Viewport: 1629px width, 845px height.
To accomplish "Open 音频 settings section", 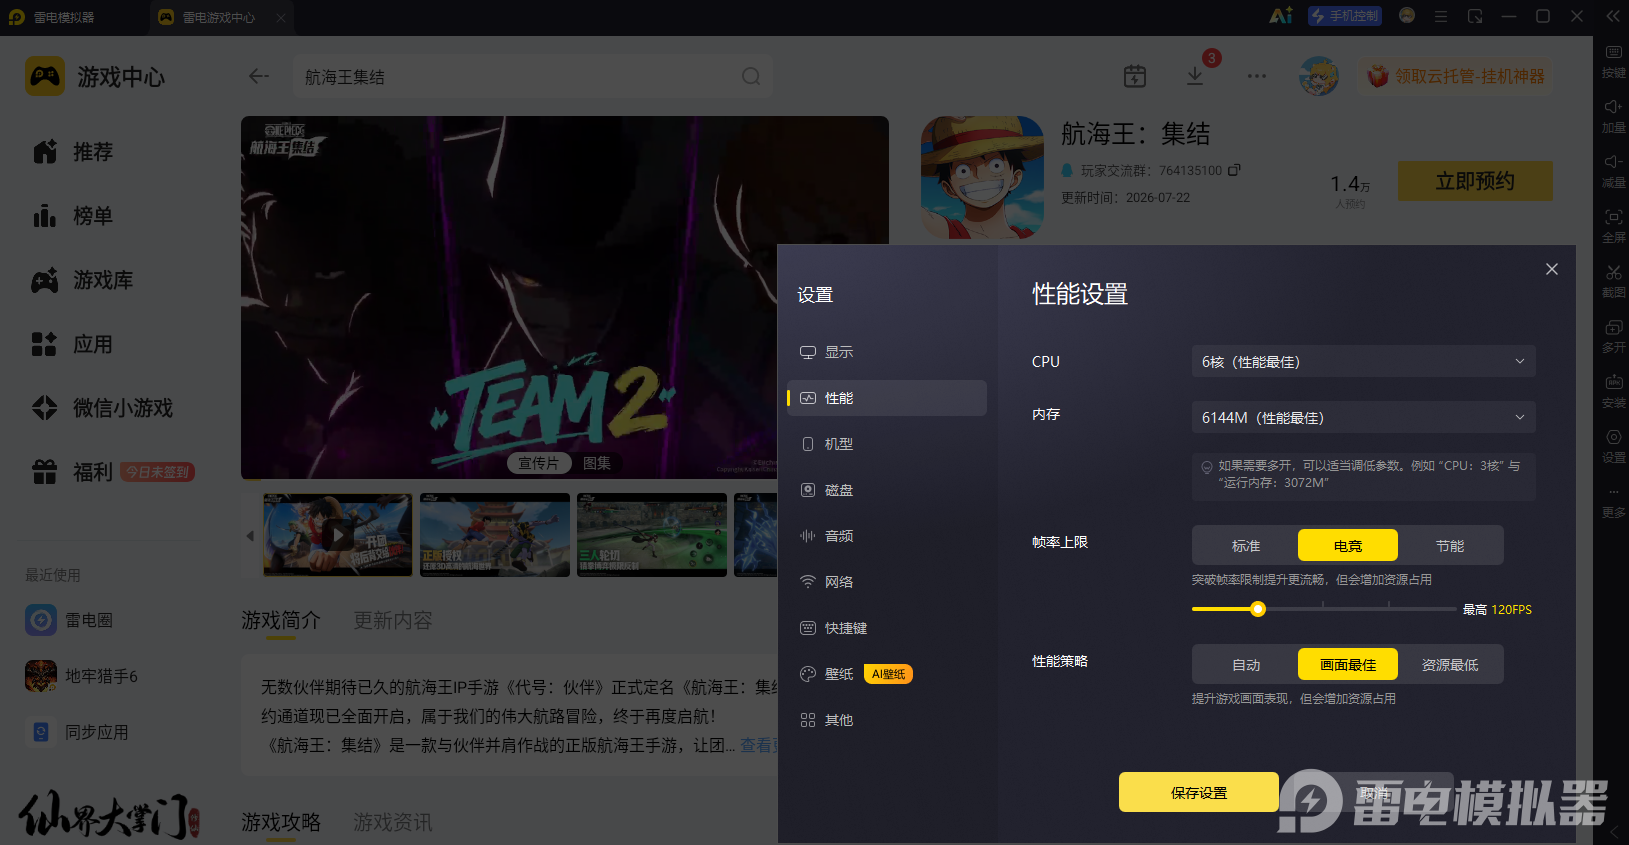I will (887, 536).
